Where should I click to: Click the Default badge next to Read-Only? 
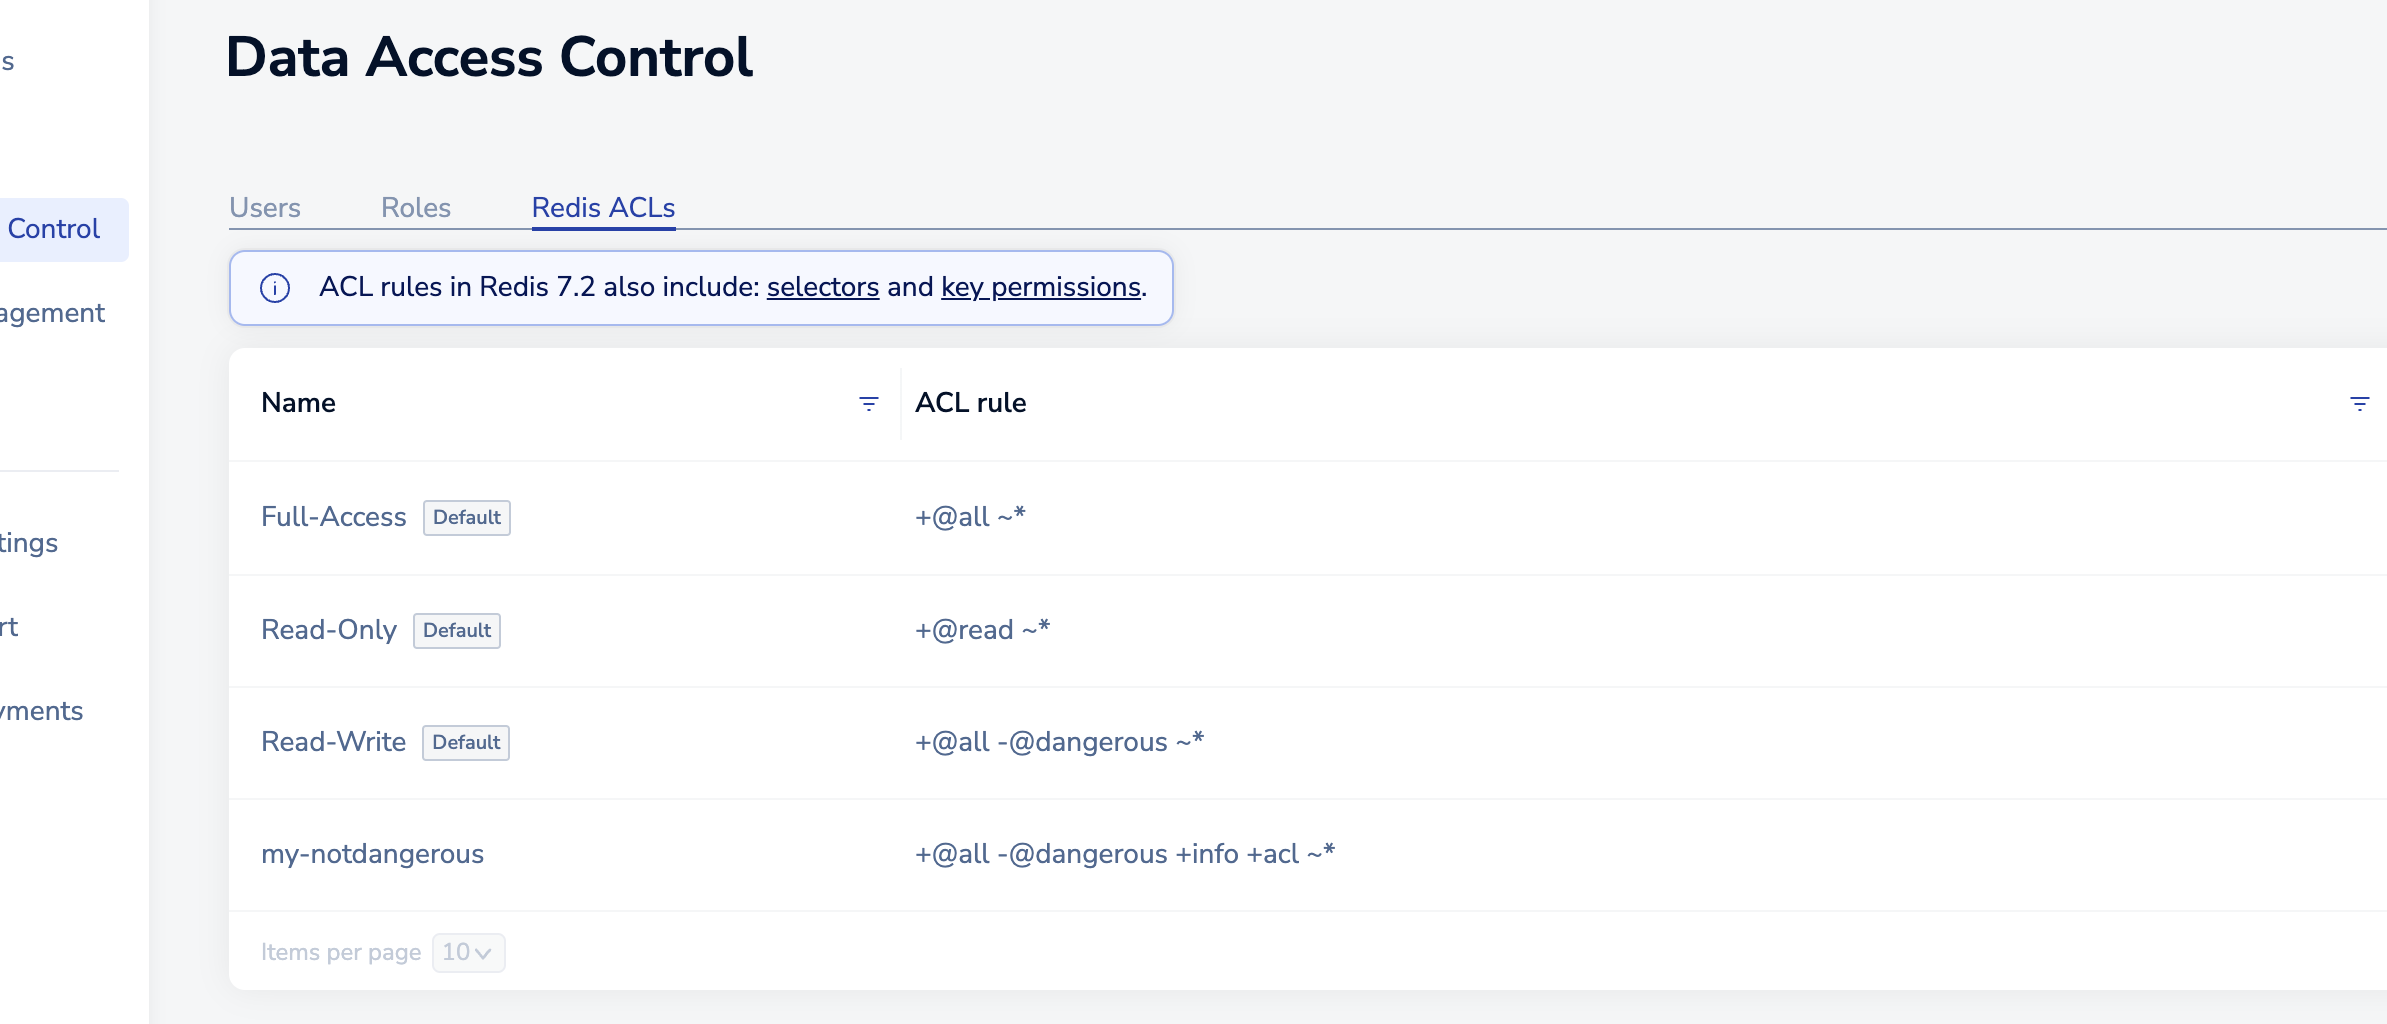(x=457, y=631)
